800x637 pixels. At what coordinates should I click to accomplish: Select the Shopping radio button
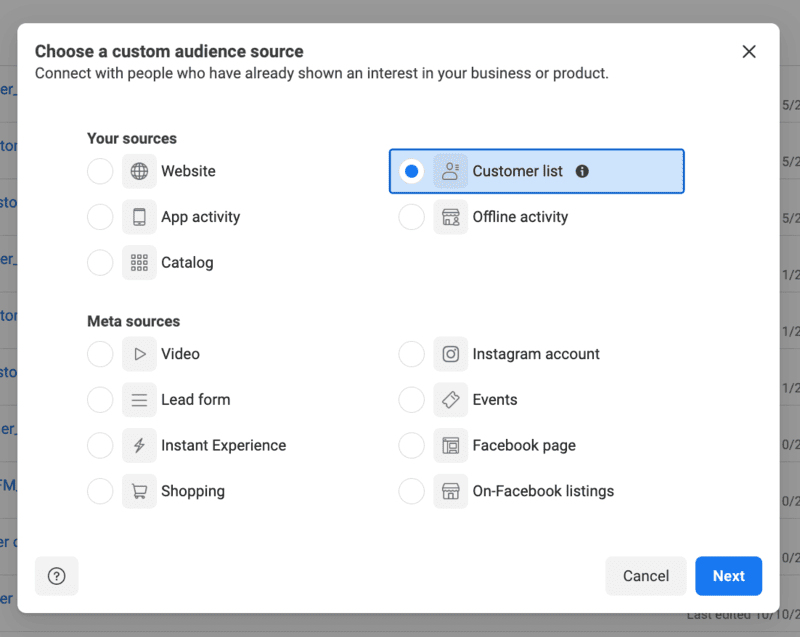[x=100, y=491]
